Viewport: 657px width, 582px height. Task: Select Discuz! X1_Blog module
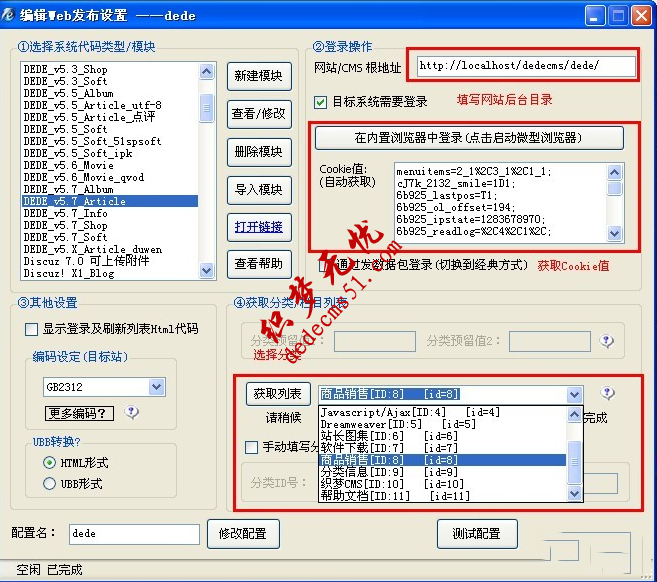coord(110,273)
